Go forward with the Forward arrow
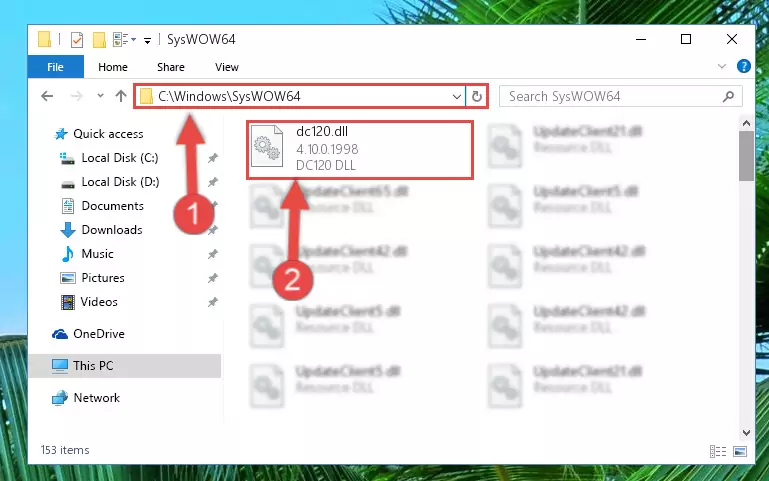Screen dimensions: 769x481 click(77, 96)
